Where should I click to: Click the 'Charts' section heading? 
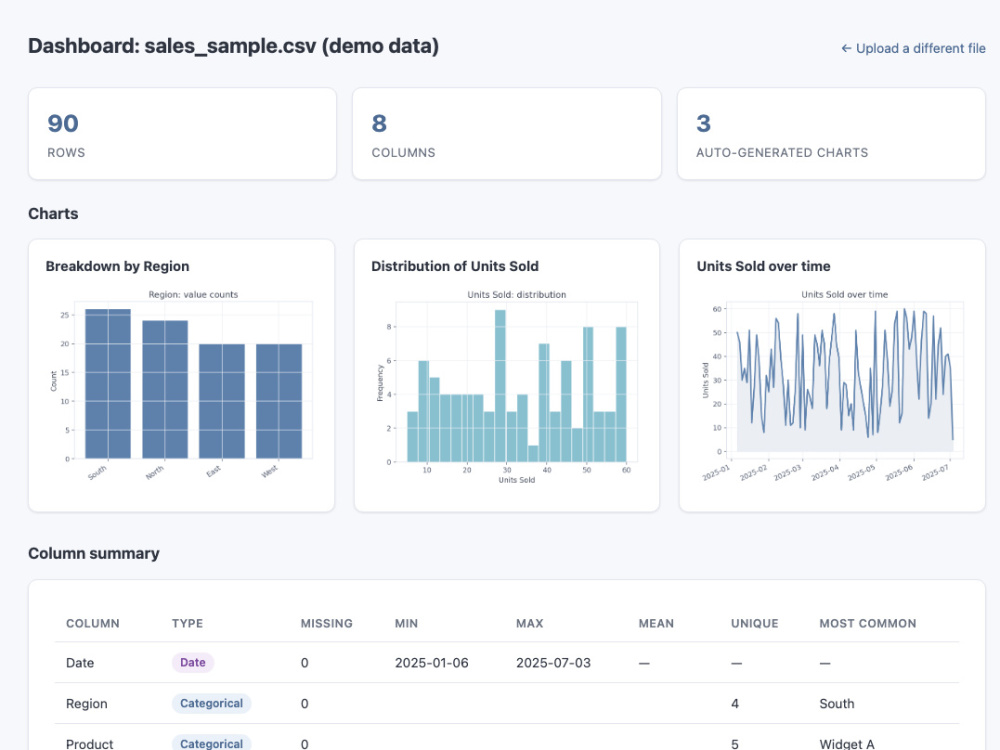click(x=53, y=214)
